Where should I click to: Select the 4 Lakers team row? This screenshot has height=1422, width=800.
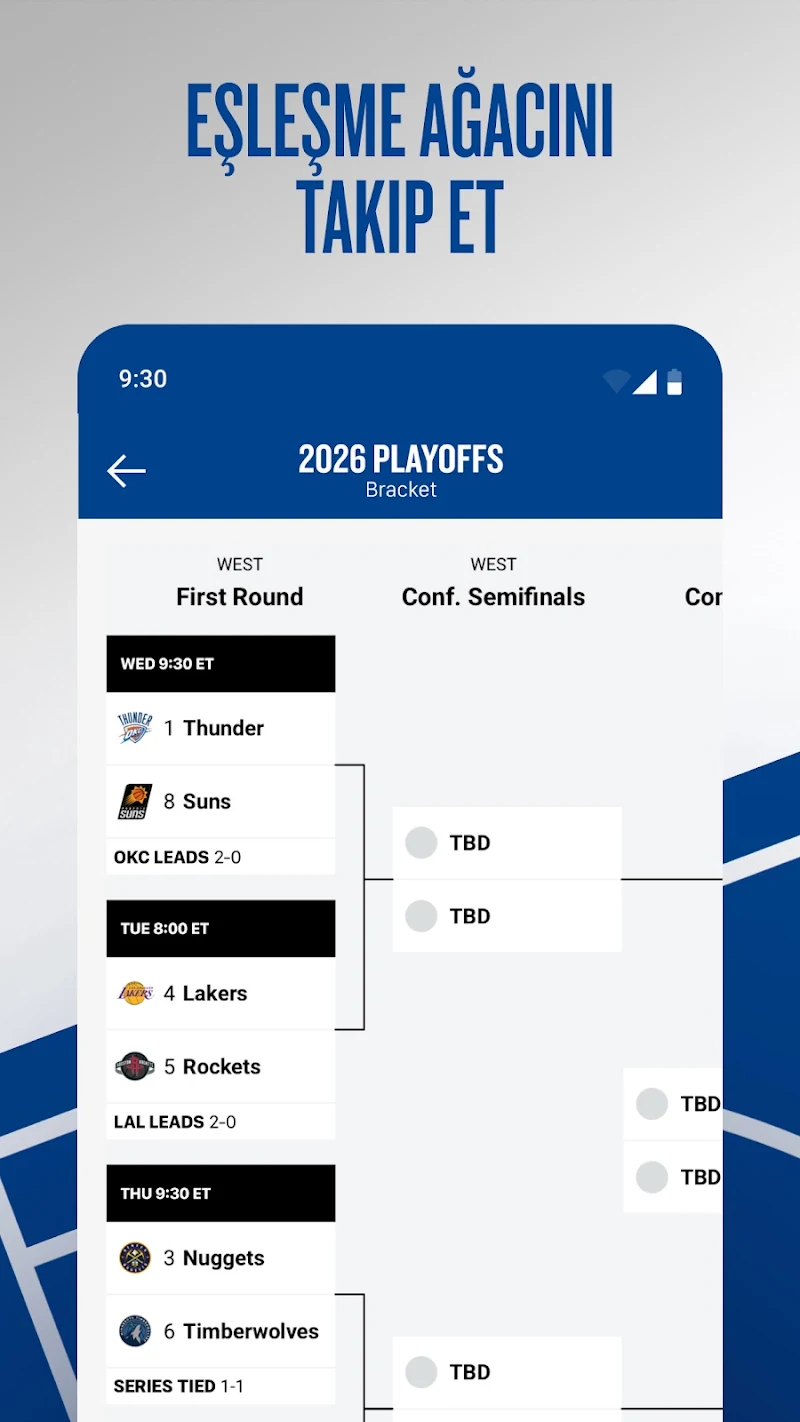click(221, 993)
